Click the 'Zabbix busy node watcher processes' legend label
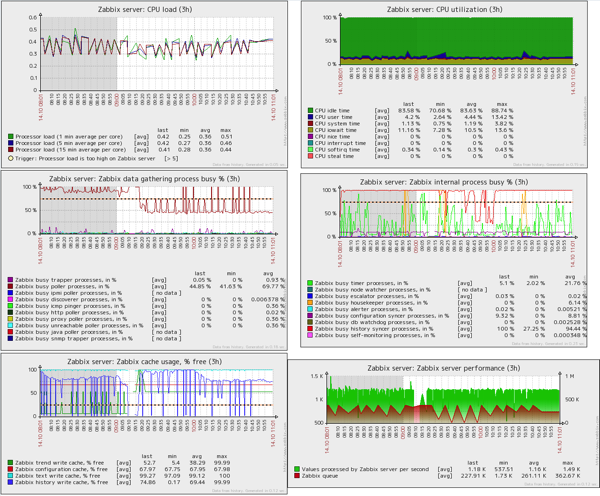 (x=372, y=290)
